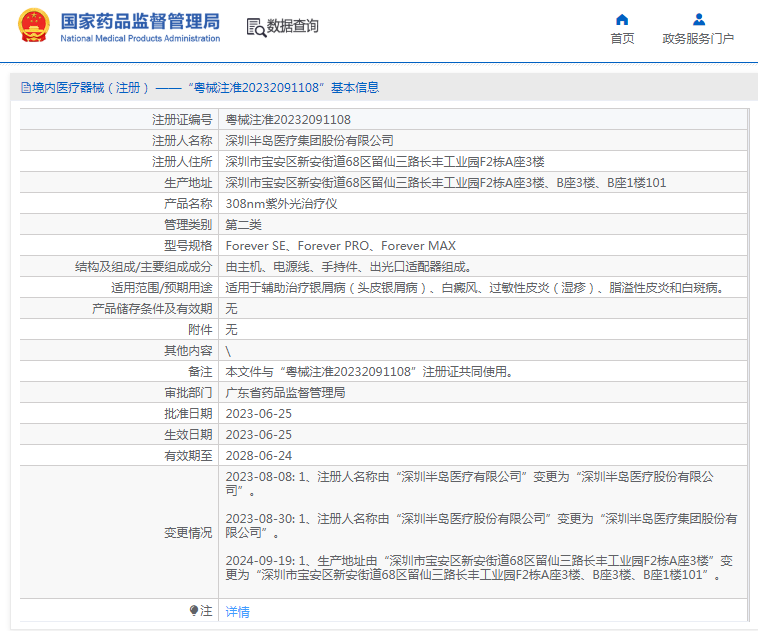The width and height of the screenshot is (758, 631).
Task: Select product name 308nm紫外光治疗仪
Action: point(281,204)
